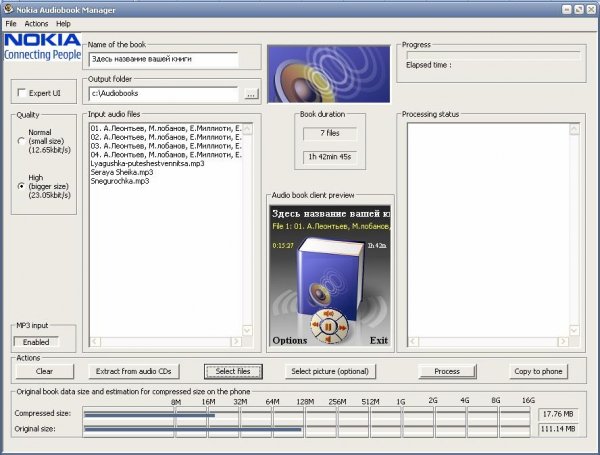Screen dimensions: 600x455
Task: Click Exit in the client preview
Action: pyautogui.click(x=379, y=340)
